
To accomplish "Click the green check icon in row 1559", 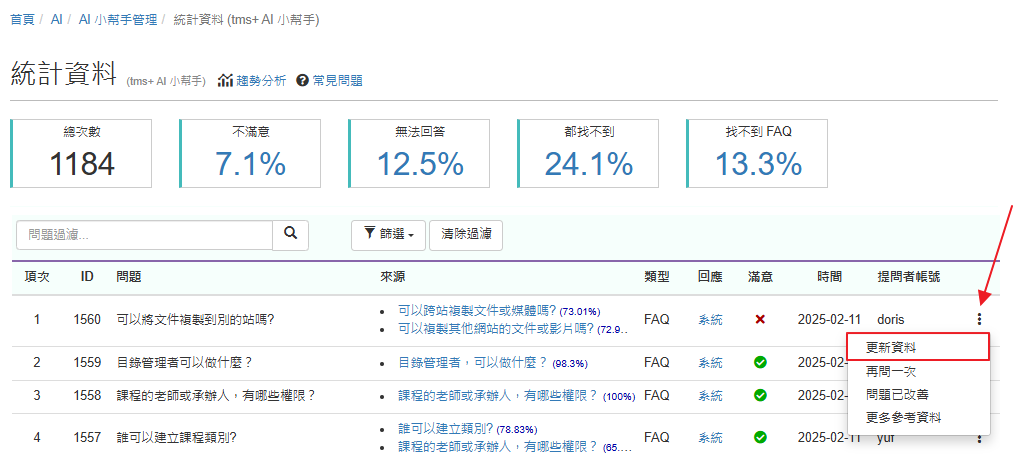I will click(760, 363).
